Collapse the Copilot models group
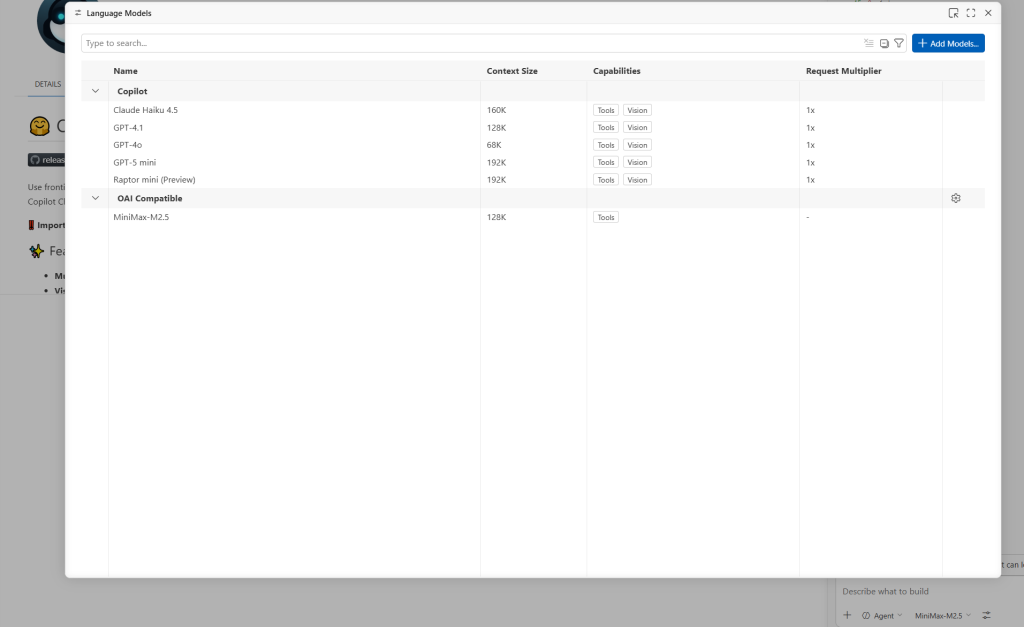Screen dimensions: 1024x627 [95, 91]
